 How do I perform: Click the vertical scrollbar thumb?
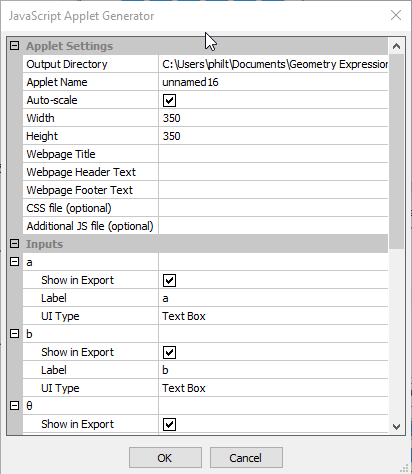point(396,152)
